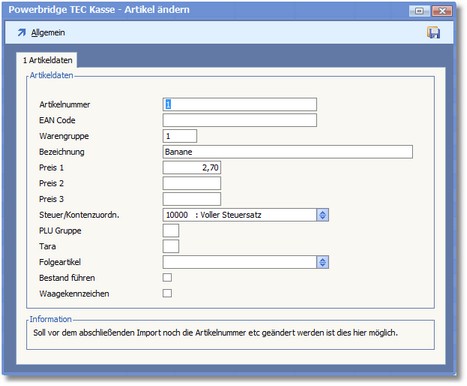
Task: Expand the Steuer/Kontenzuordn. dropdown arrow
Action: [x=322, y=215]
